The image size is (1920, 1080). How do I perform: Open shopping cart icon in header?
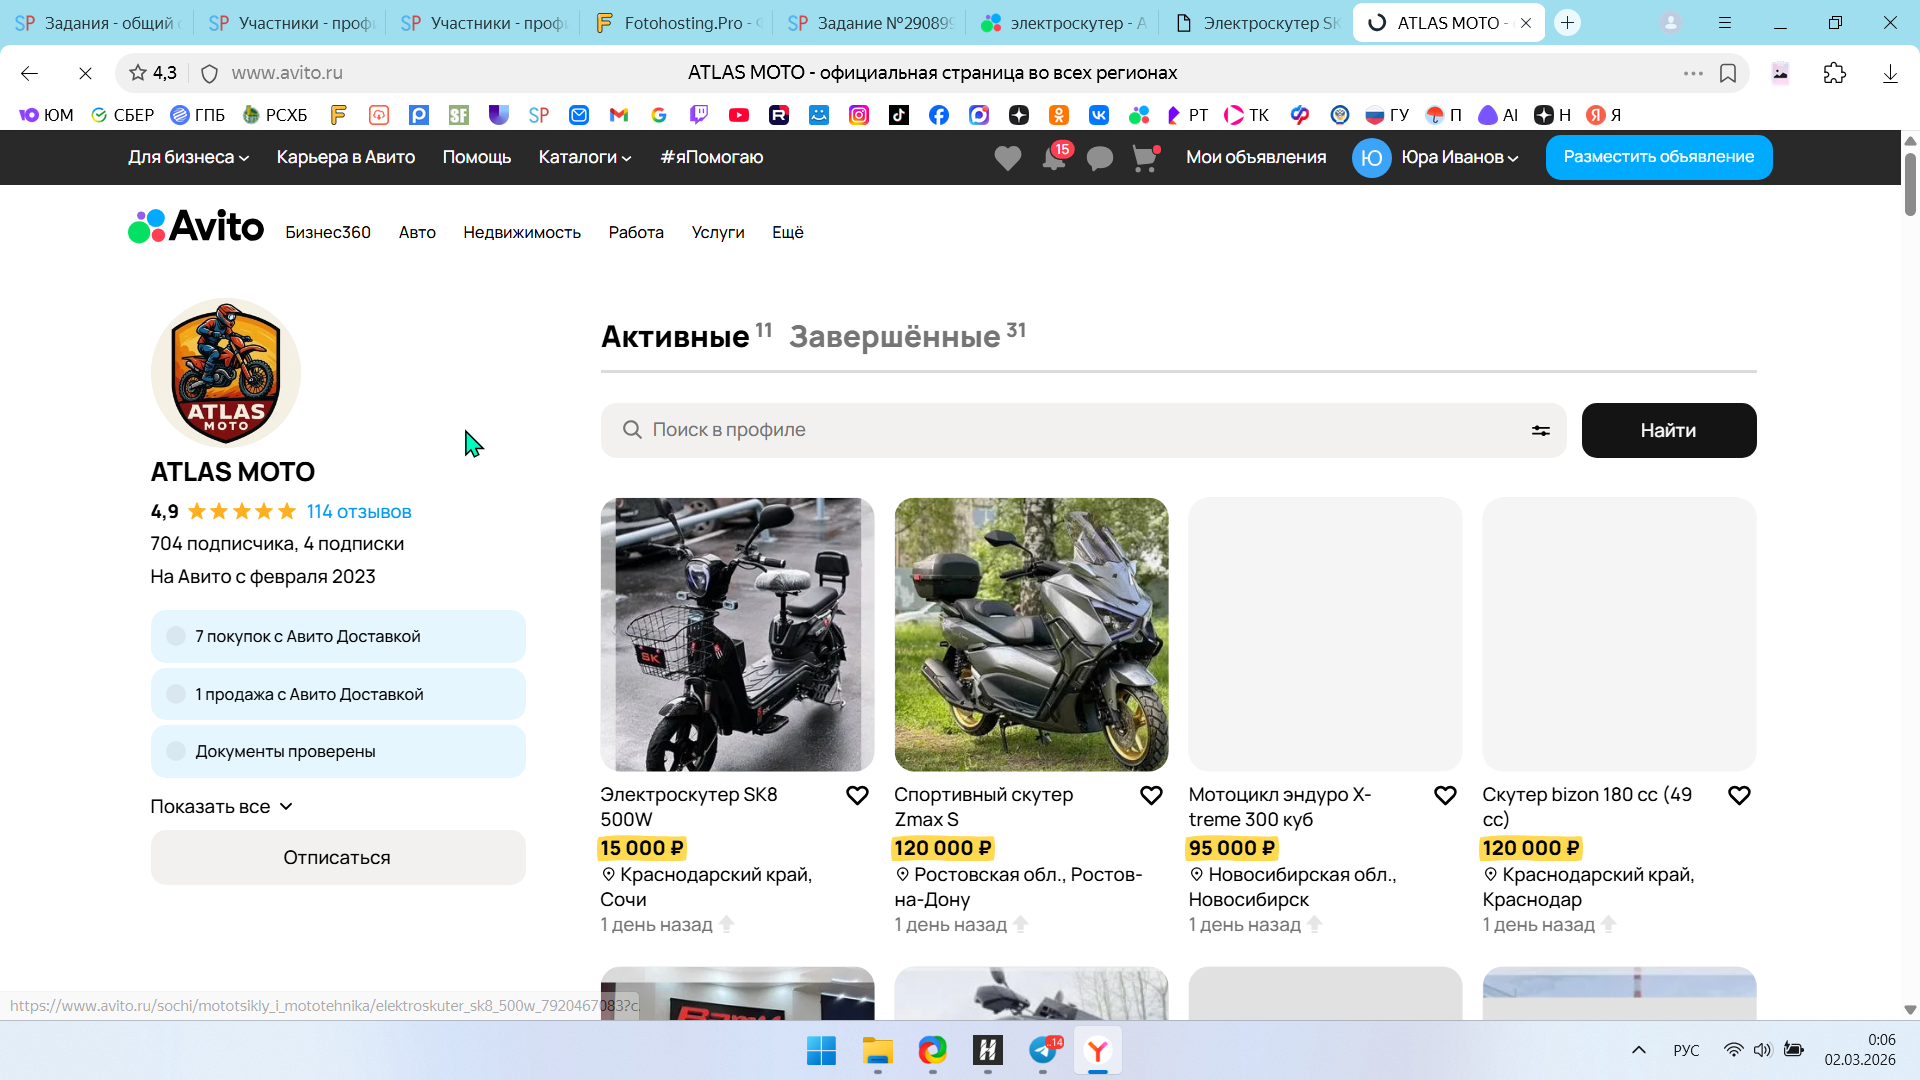(1145, 158)
